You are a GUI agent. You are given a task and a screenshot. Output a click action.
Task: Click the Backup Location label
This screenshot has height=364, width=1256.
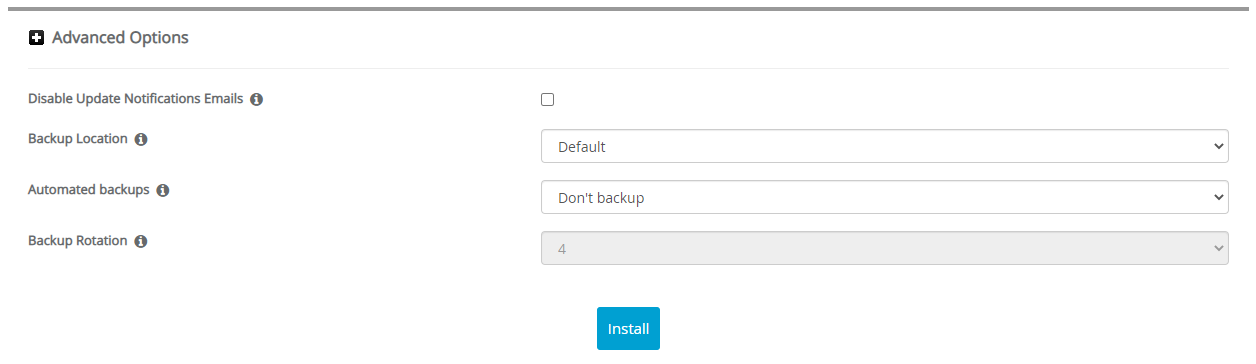[78, 139]
